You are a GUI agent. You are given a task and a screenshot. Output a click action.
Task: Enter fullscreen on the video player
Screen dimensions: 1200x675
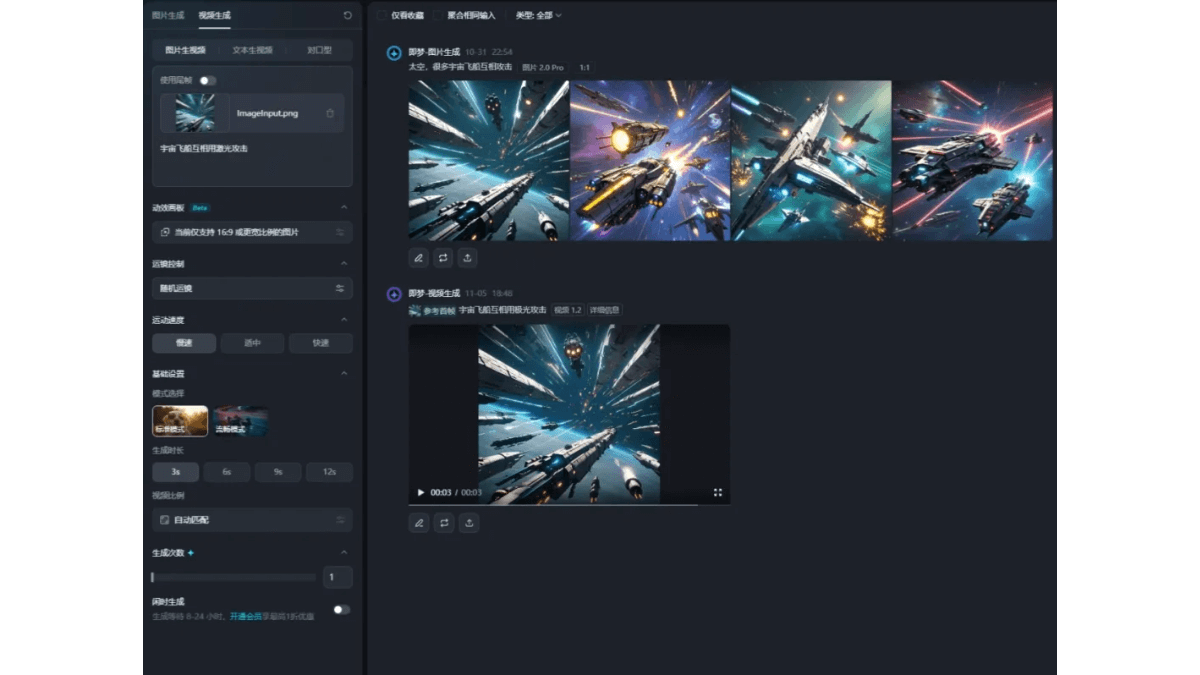coord(718,492)
